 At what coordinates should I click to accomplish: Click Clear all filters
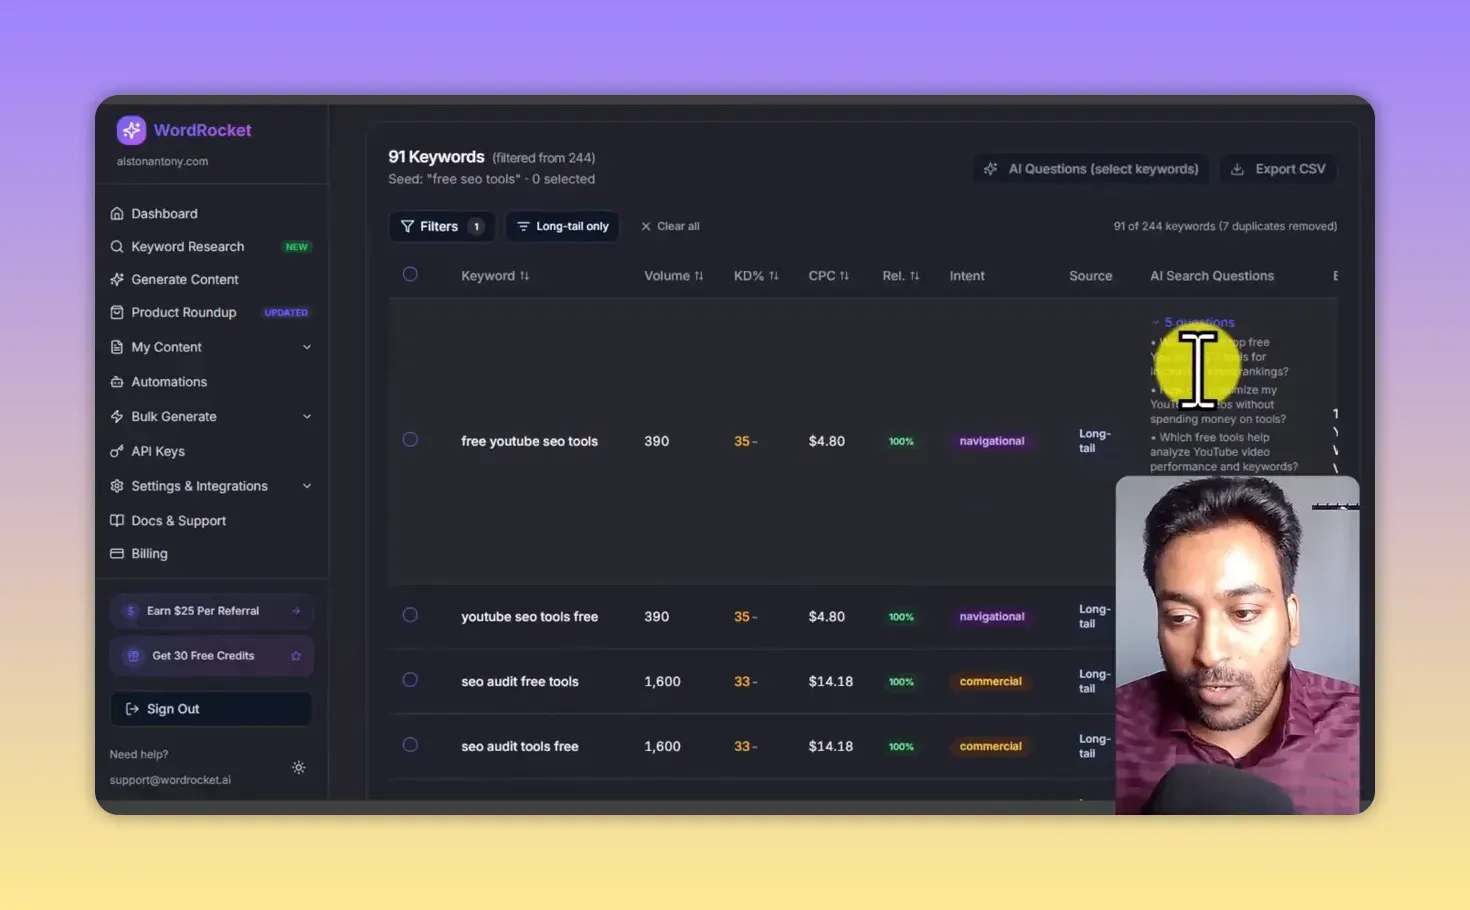(x=670, y=226)
